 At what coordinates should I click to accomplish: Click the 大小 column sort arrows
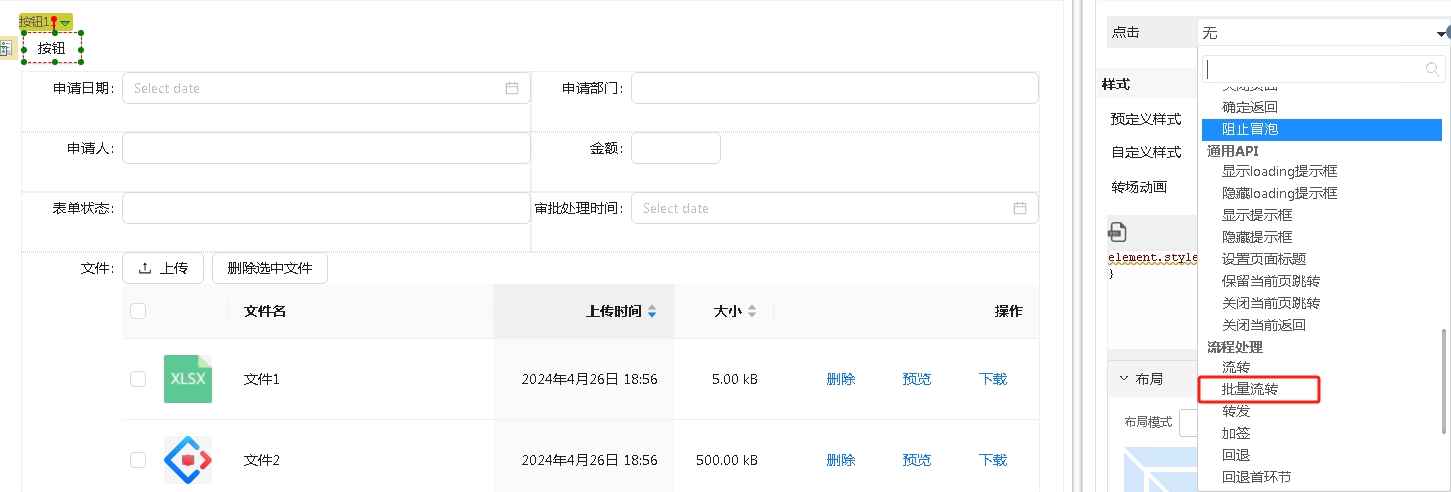pyautogui.click(x=752, y=311)
